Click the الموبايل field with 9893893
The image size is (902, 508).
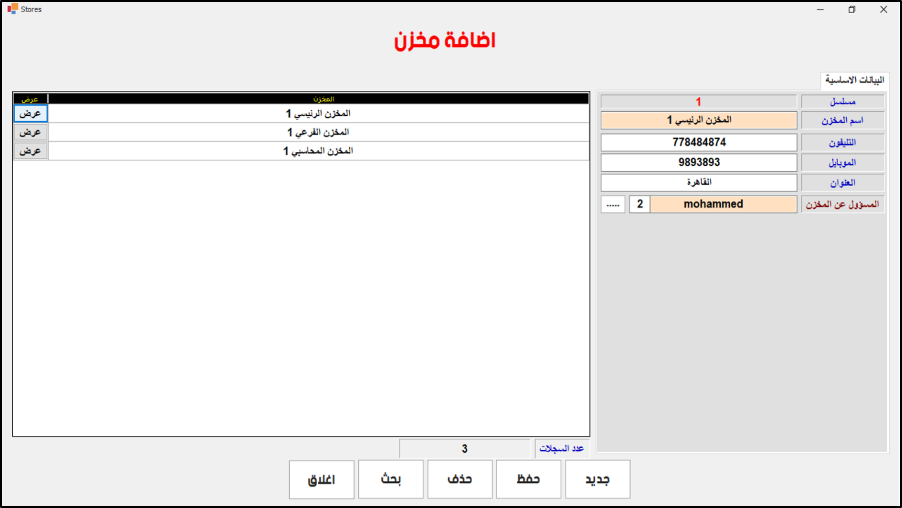tap(699, 162)
